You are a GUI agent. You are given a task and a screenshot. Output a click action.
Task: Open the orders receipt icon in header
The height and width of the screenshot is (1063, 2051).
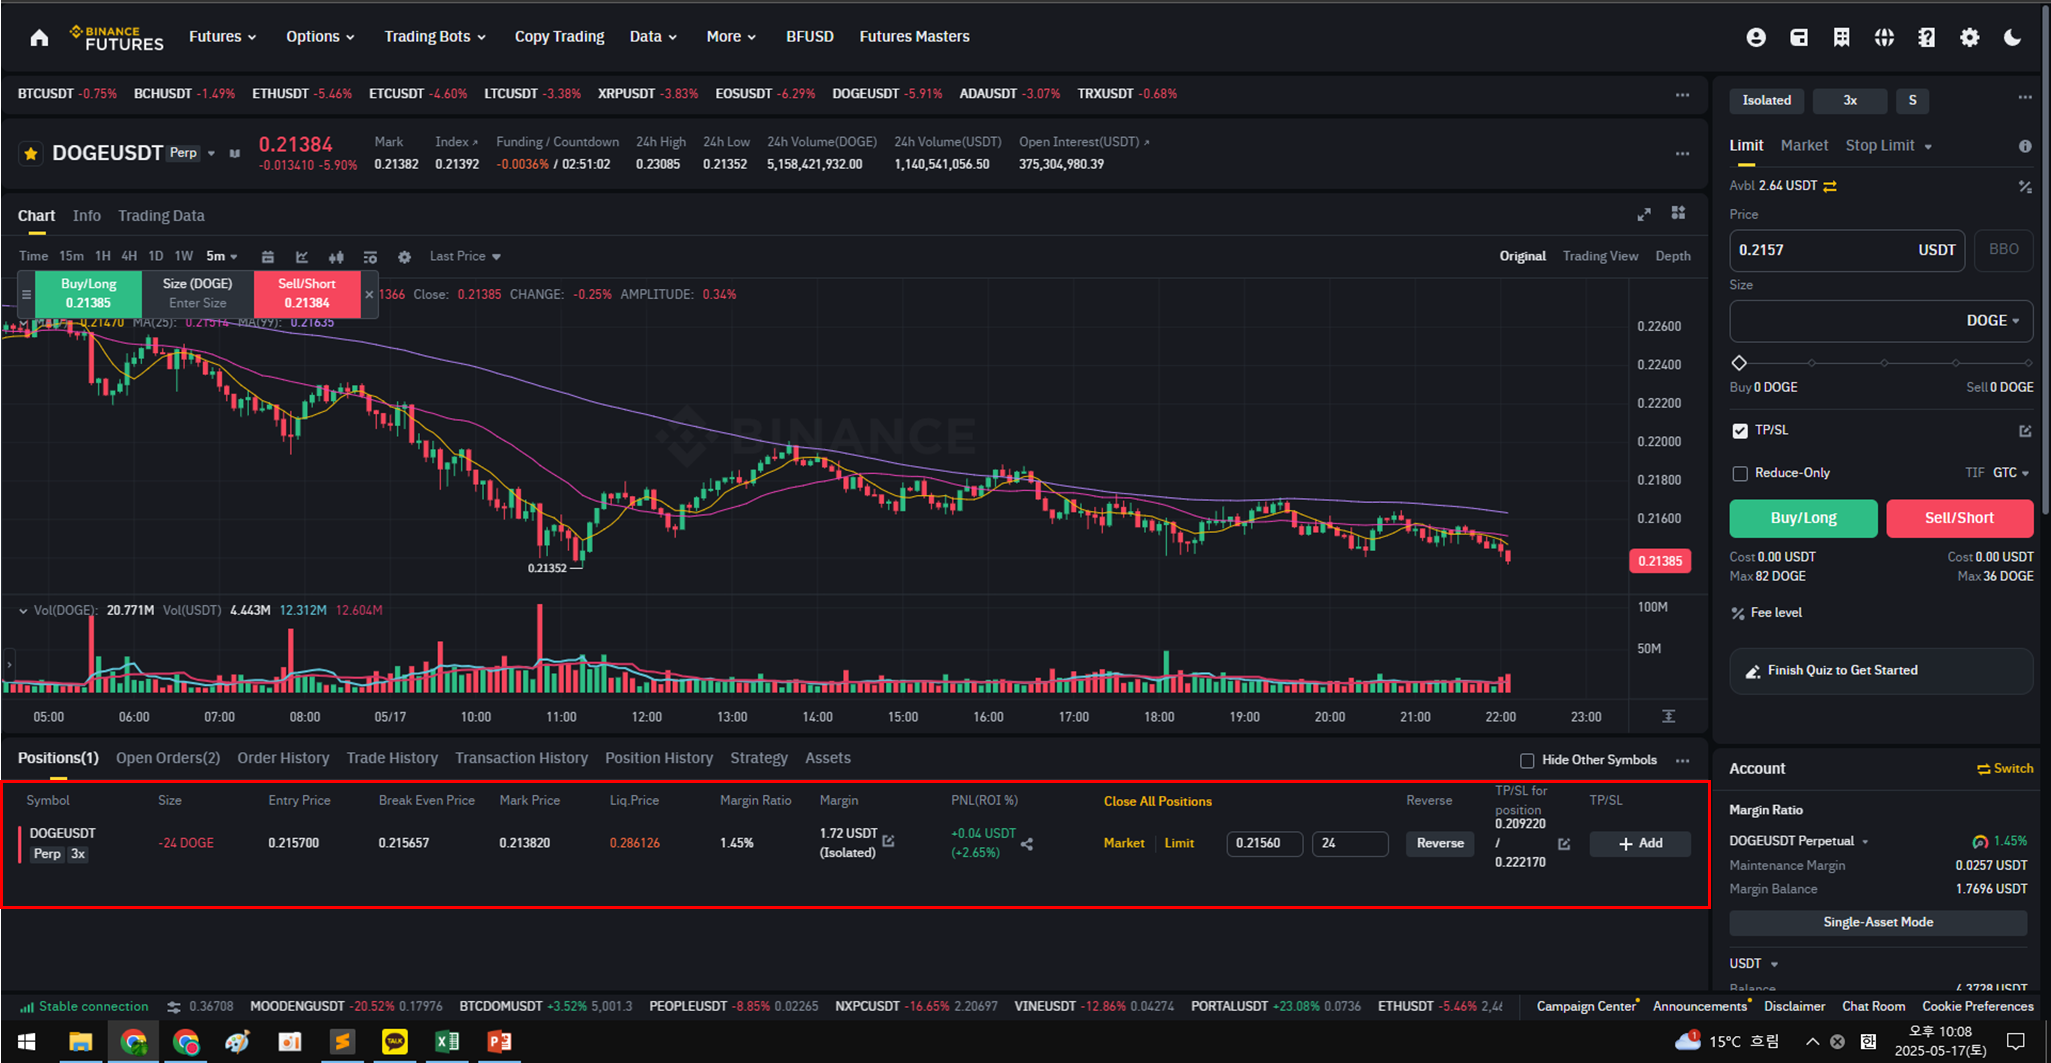pos(1842,37)
